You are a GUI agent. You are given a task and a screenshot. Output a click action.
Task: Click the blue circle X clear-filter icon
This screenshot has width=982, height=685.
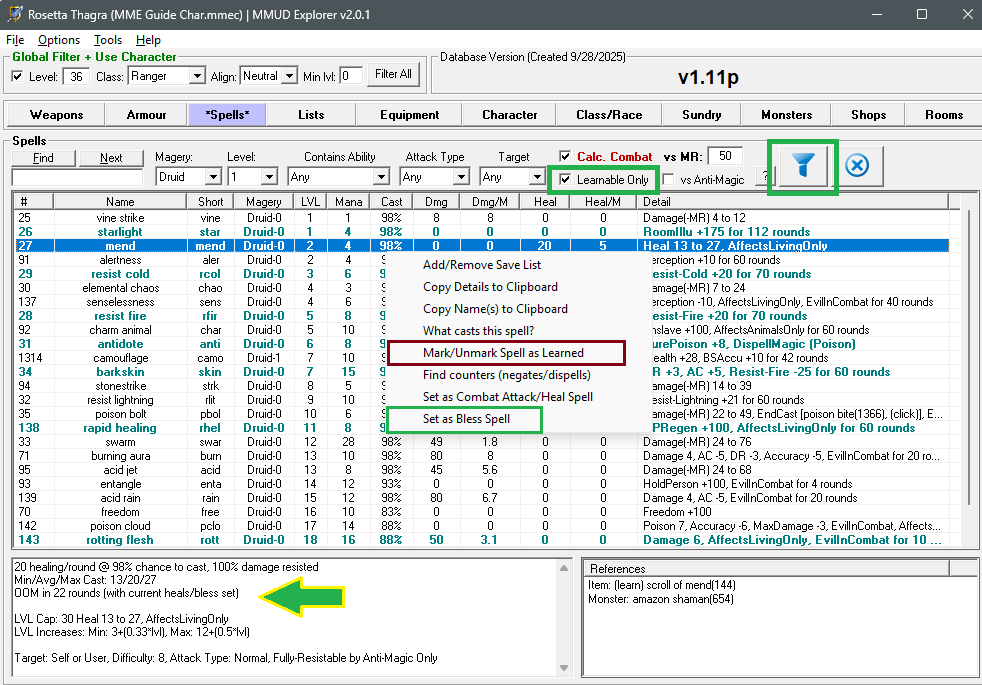(857, 167)
